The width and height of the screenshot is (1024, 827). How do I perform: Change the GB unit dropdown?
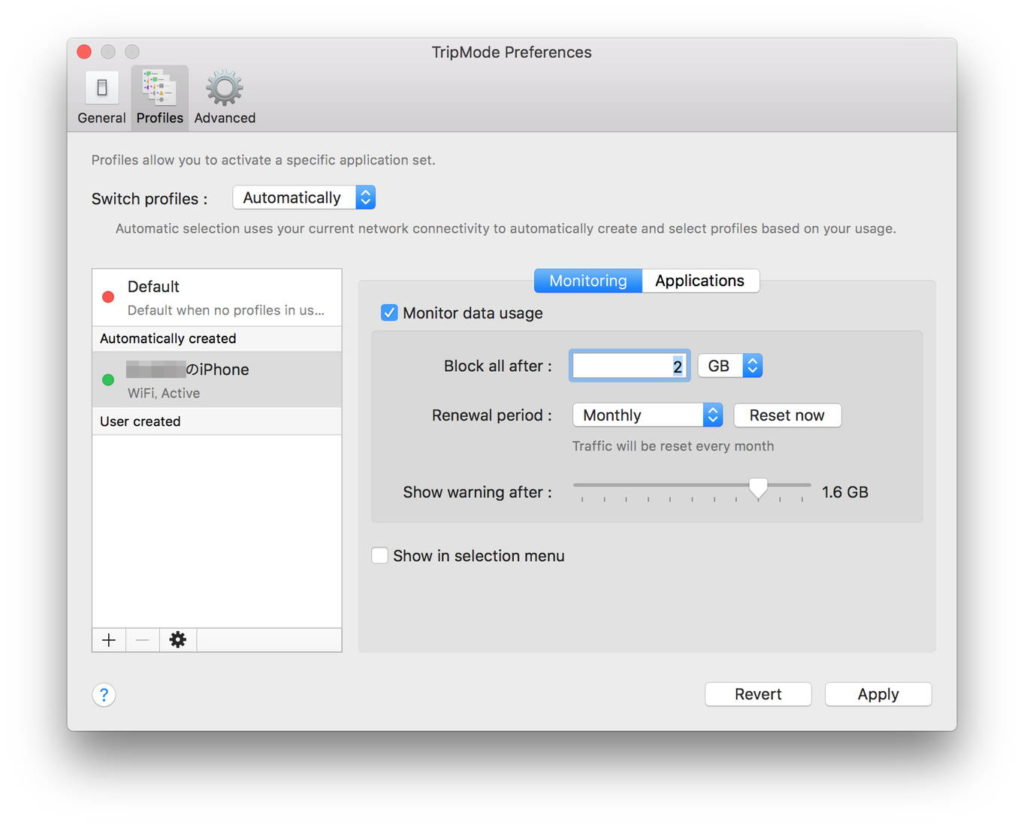tap(729, 366)
